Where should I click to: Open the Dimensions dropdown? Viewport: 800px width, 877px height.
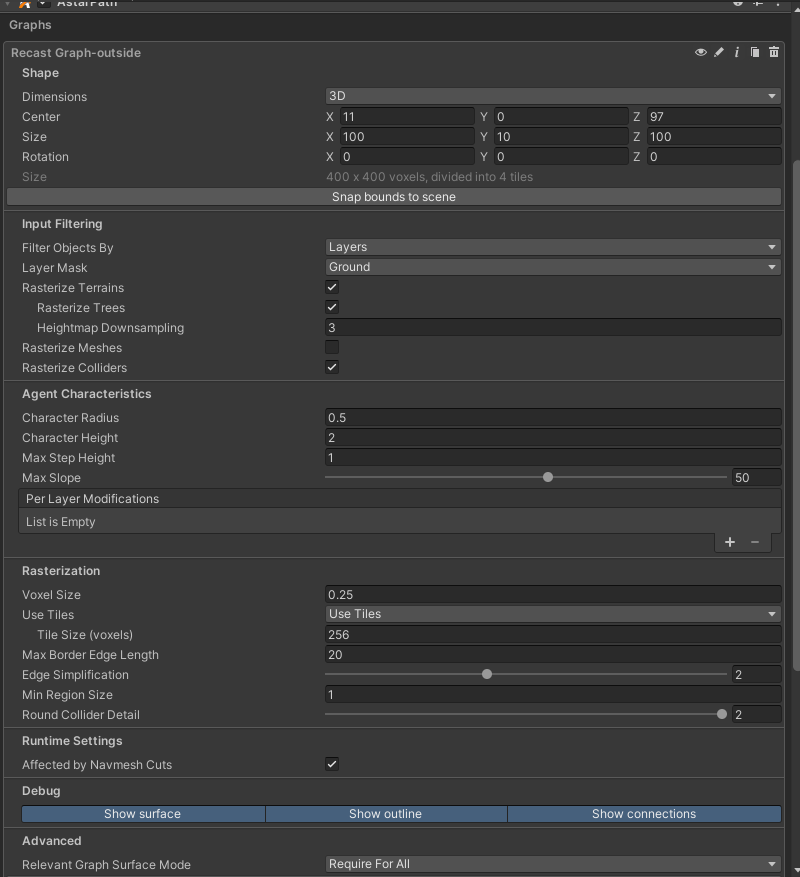pyautogui.click(x=553, y=96)
